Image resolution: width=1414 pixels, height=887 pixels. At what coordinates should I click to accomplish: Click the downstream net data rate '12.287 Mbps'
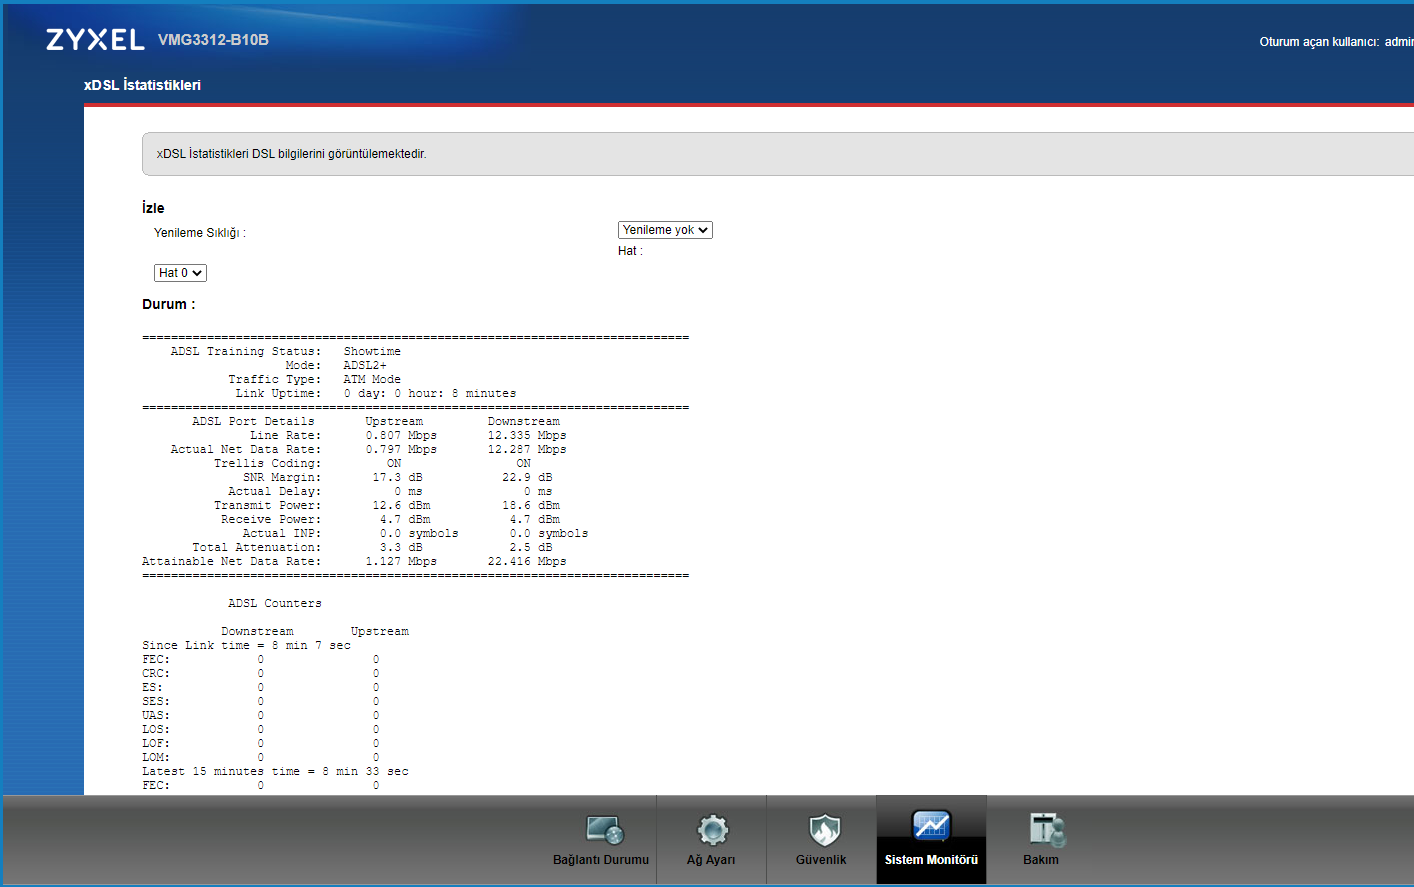527,450
